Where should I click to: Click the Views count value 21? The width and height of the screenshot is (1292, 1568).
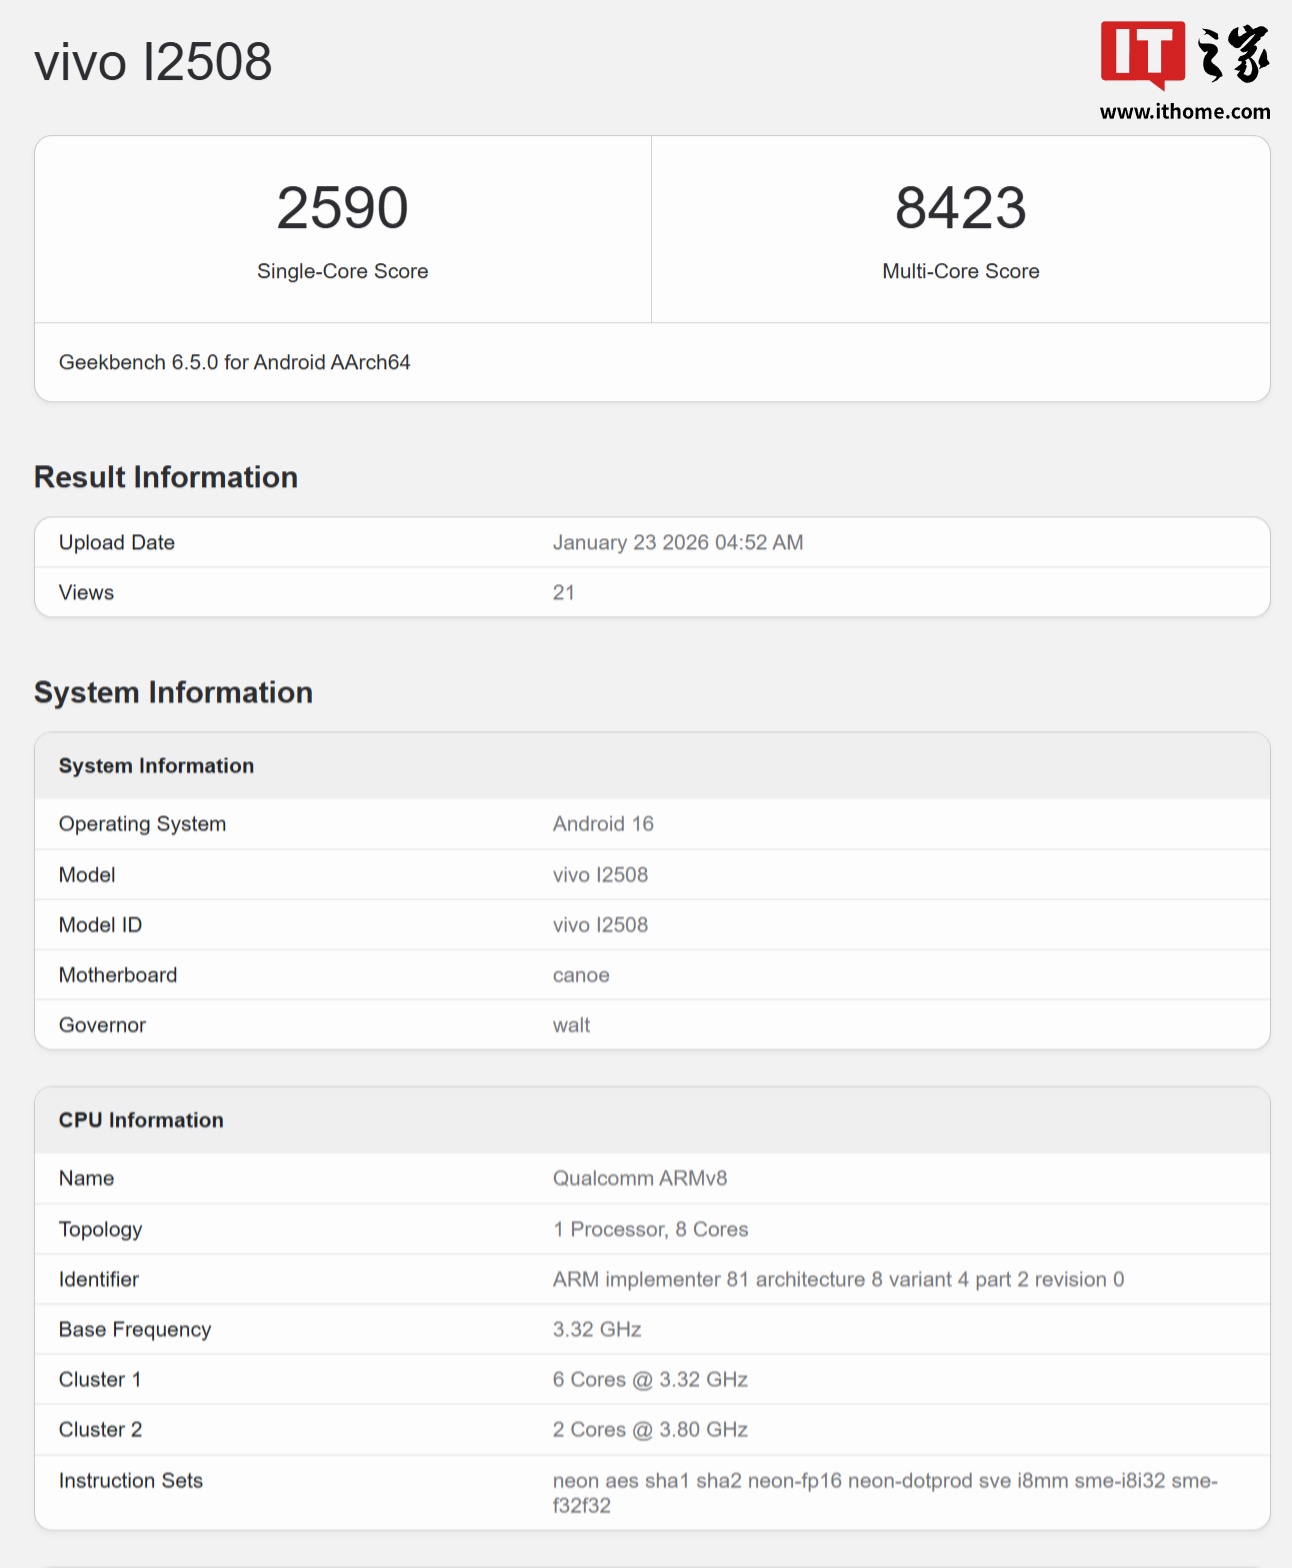[564, 592]
